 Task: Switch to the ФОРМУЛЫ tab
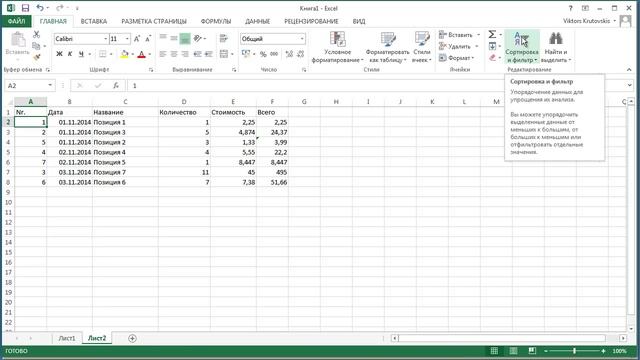(x=216, y=21)
